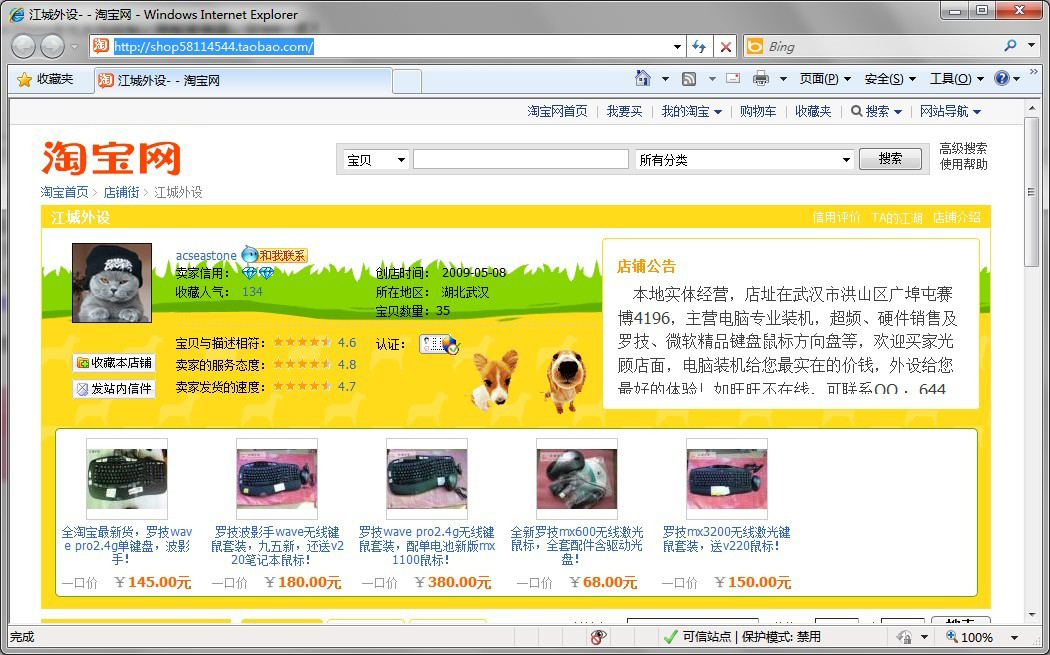Open the 罗技mx3200 keyboard product thumbnail
Viewport: 1050px width, 655px height.
[726, 477]
